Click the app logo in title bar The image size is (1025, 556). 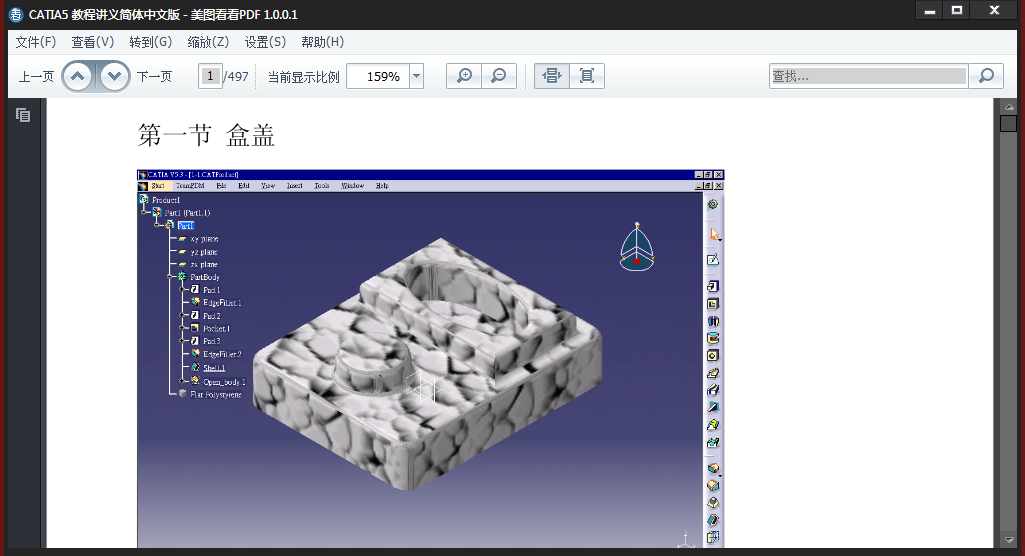pos(16,14)
